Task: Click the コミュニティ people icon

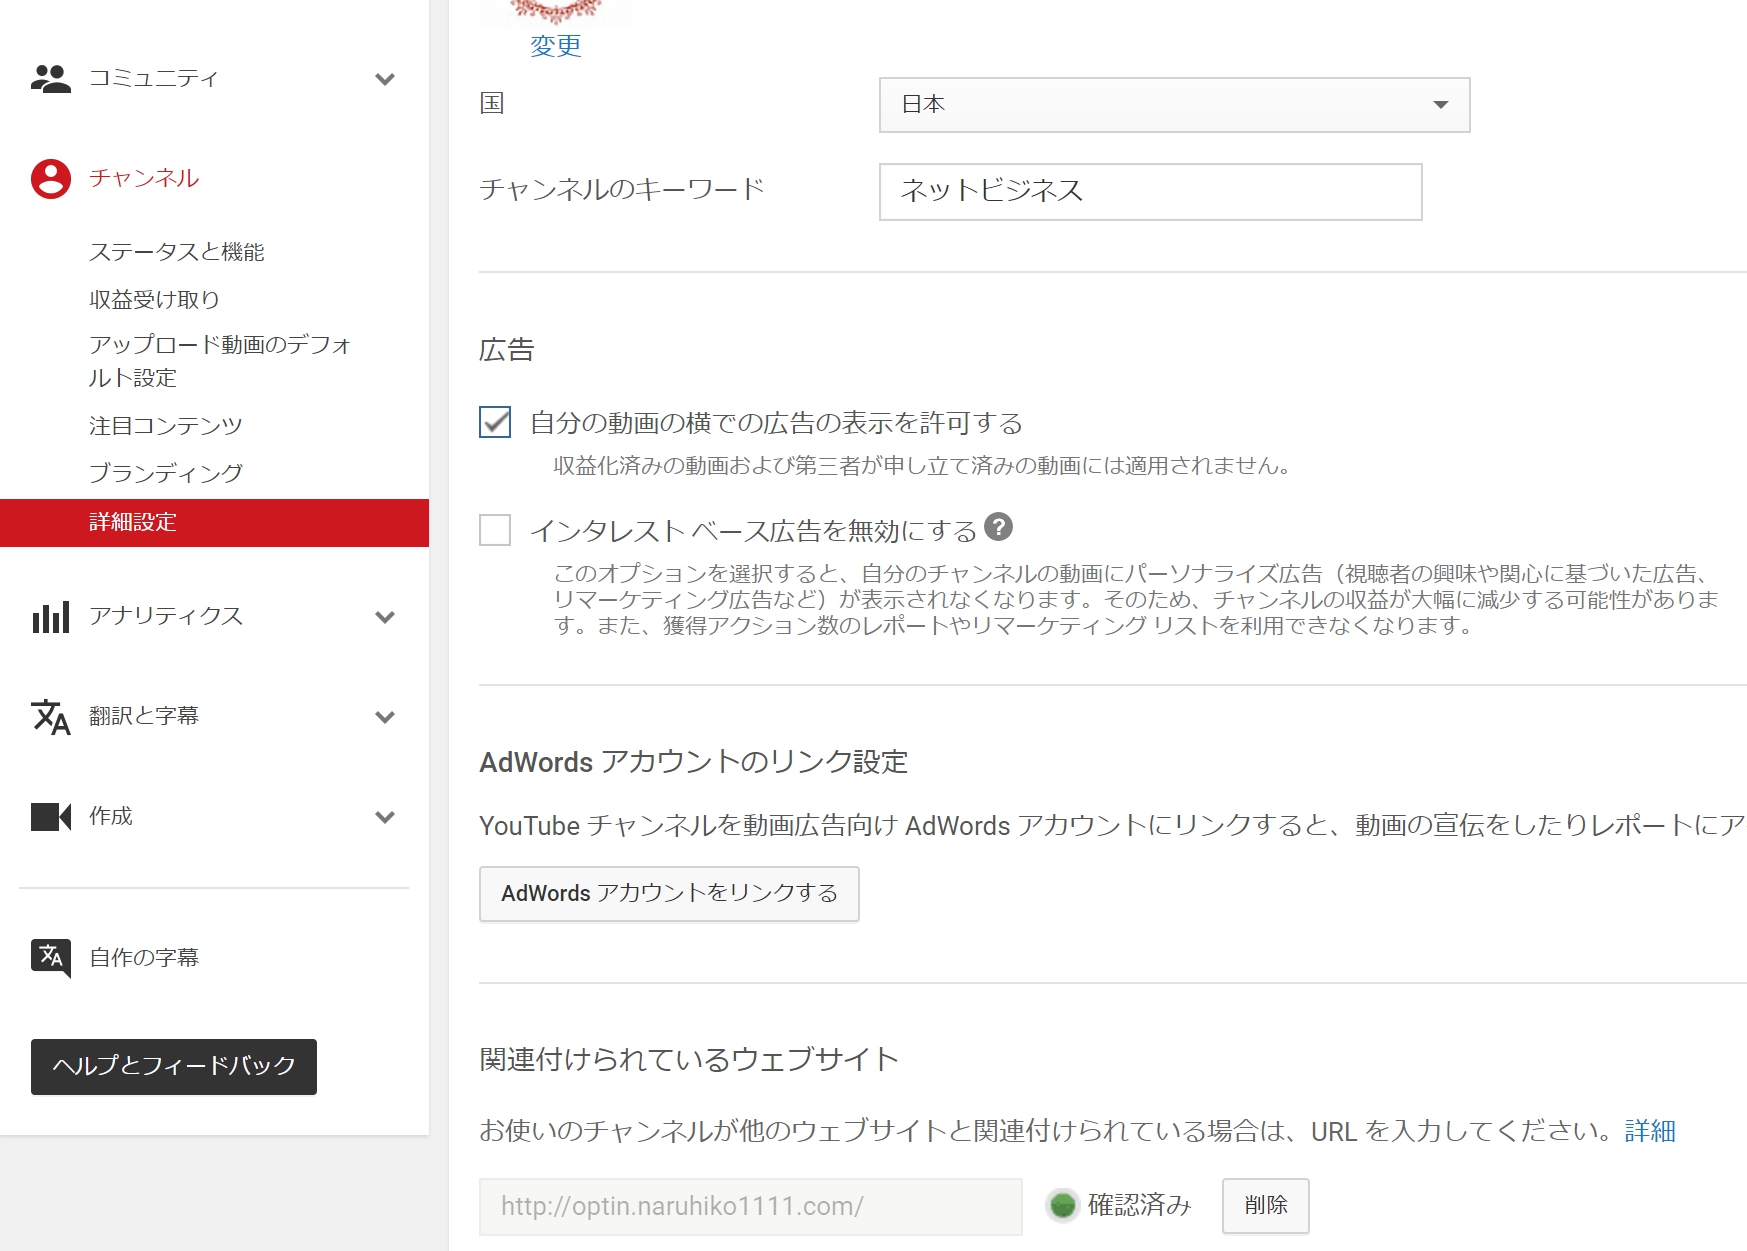Action: tap(51, 78)
